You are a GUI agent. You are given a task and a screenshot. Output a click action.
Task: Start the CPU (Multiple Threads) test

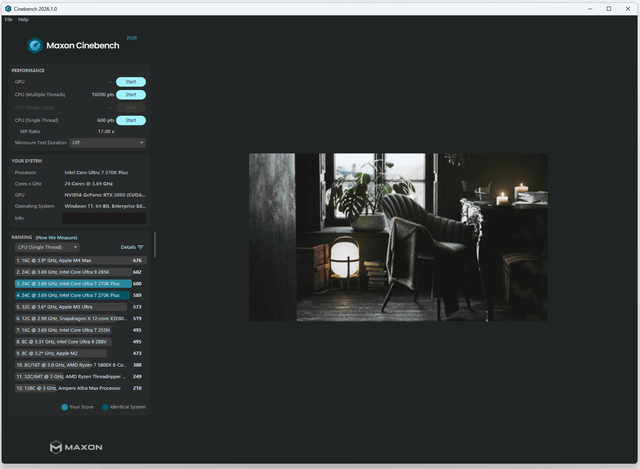(x=131, y=94)
